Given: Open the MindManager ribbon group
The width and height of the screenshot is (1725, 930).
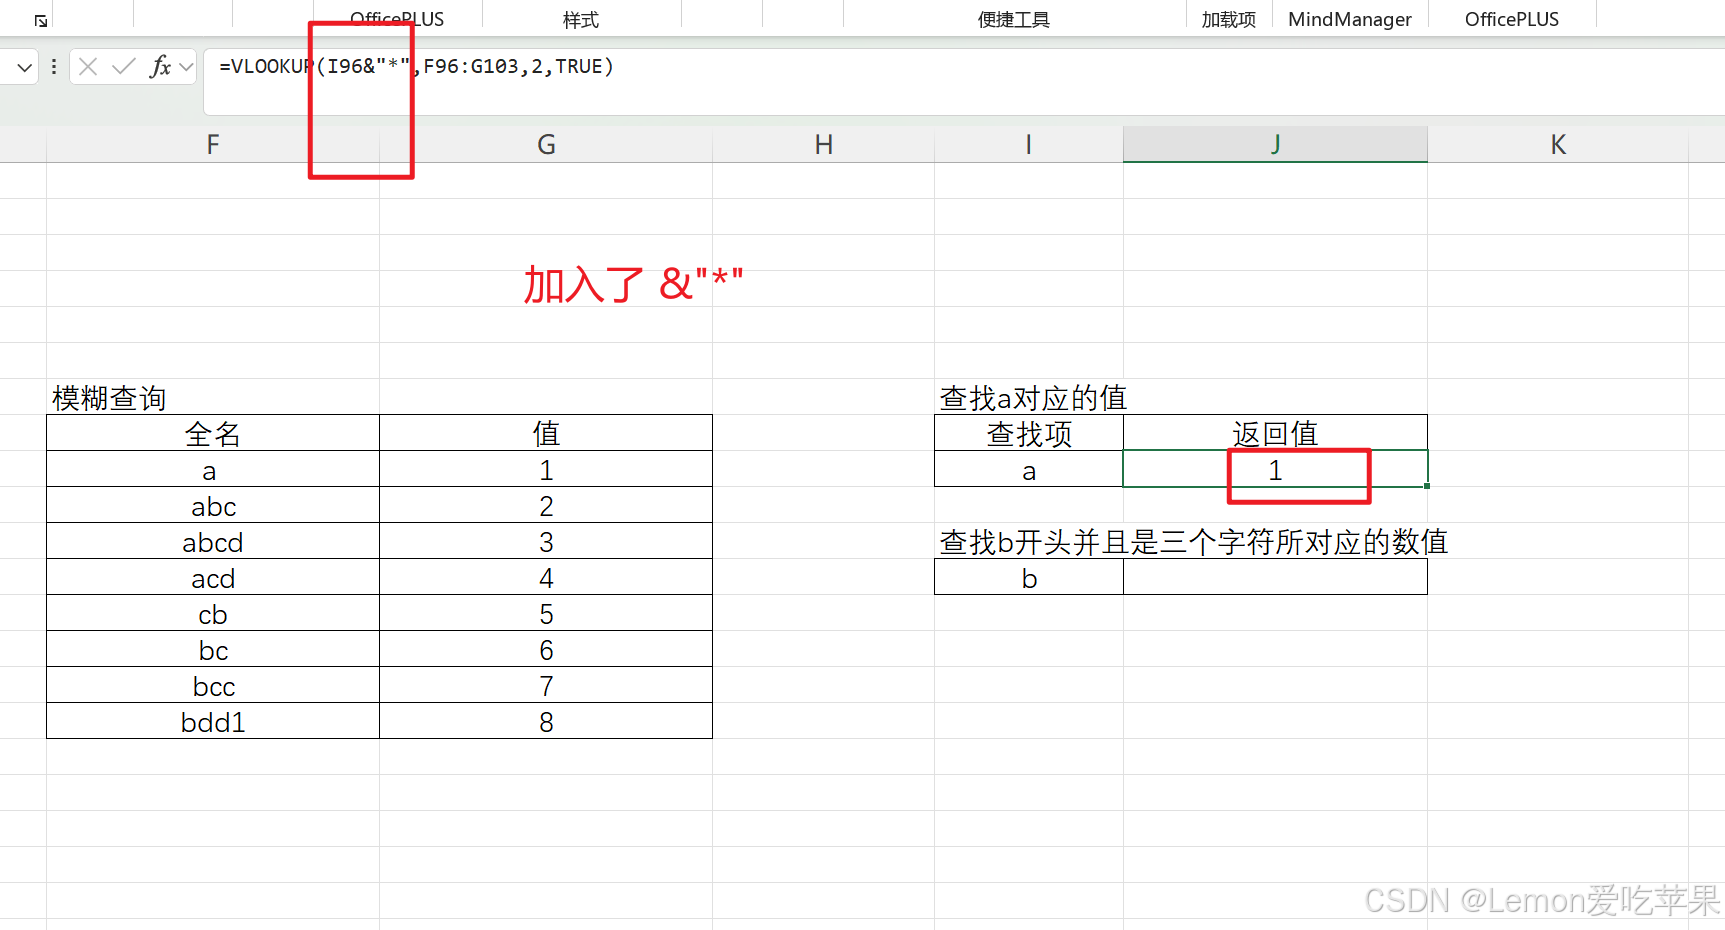Looking at the screenshot, I should pos(1350,20).
